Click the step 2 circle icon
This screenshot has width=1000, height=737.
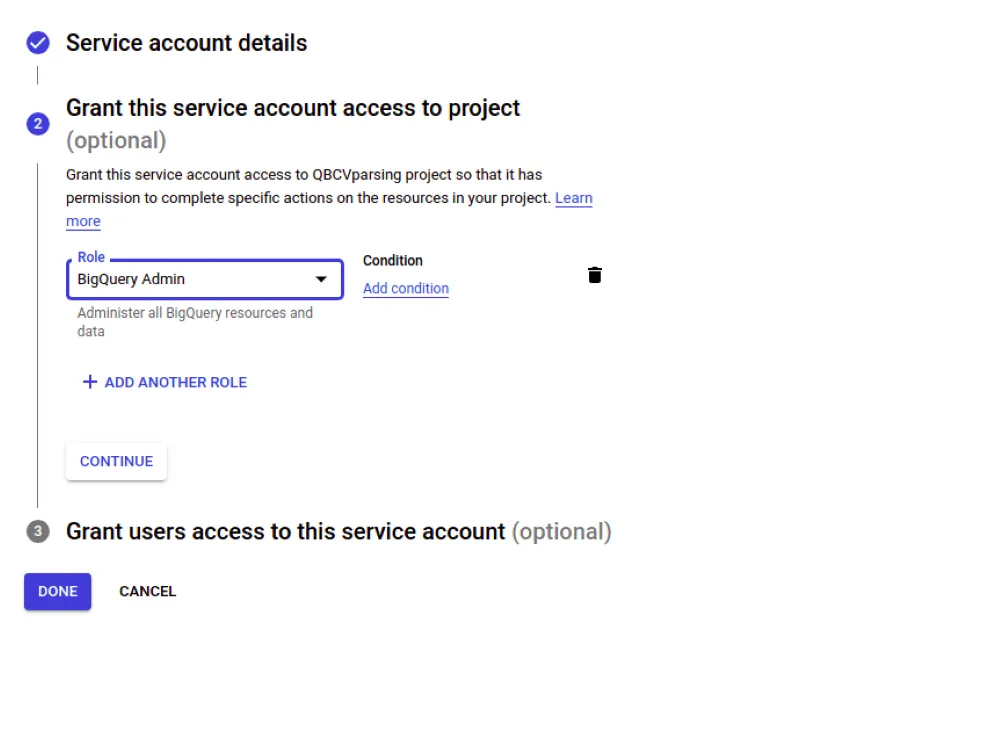tap(38, 124)
